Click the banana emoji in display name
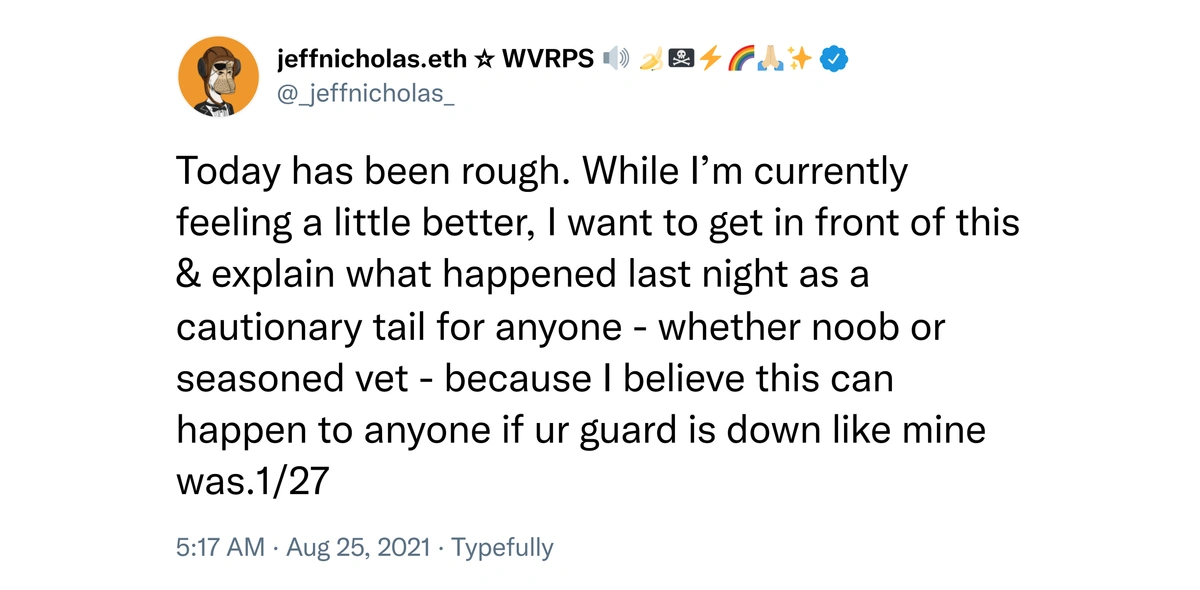This screenshot has width=1200, height=590. point(651,60)
